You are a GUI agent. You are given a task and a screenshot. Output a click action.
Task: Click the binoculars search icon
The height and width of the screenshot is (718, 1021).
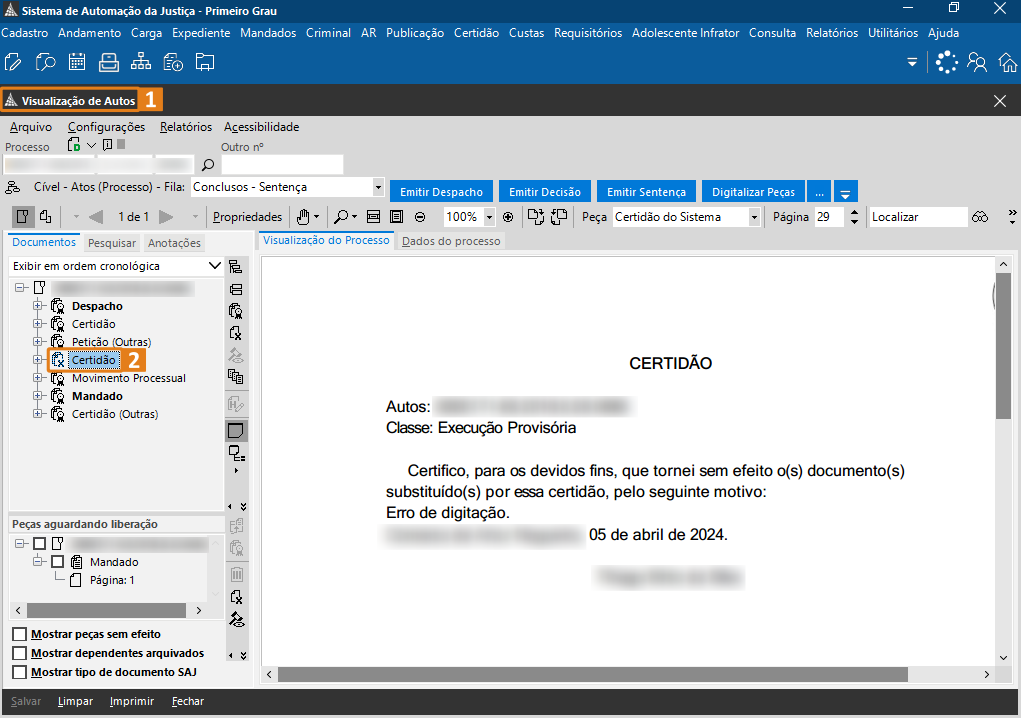coord(982,217)
